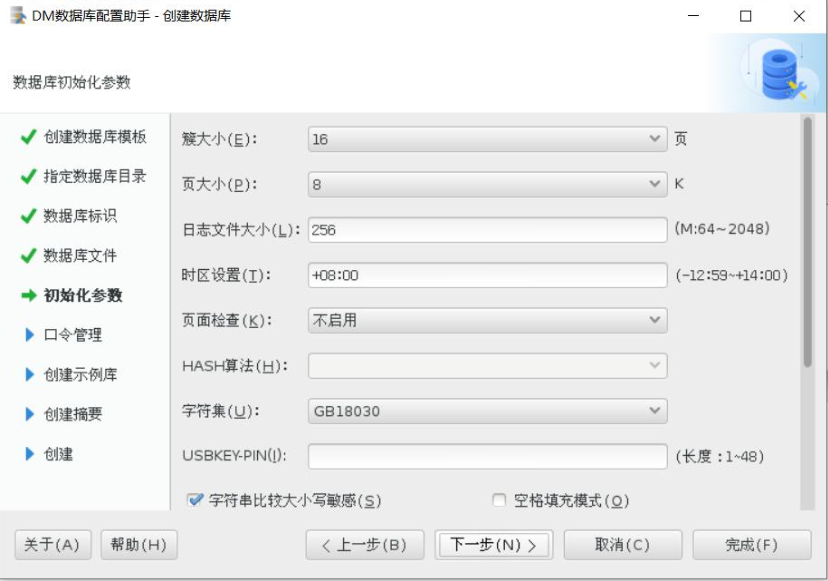
Task: Click 时区设置 field showing +08:00
Action: (x=487, y=275)
